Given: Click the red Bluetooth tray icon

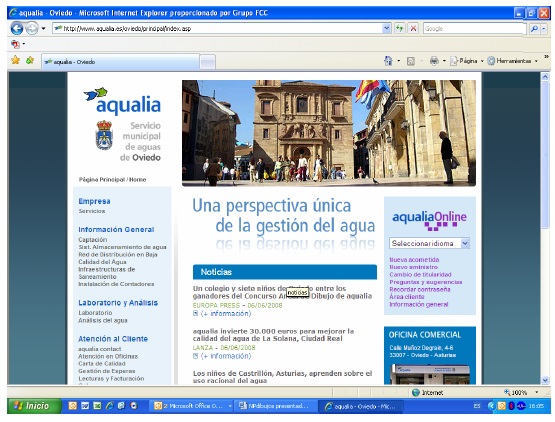Looking at the screenshot, I should [511, 406].
